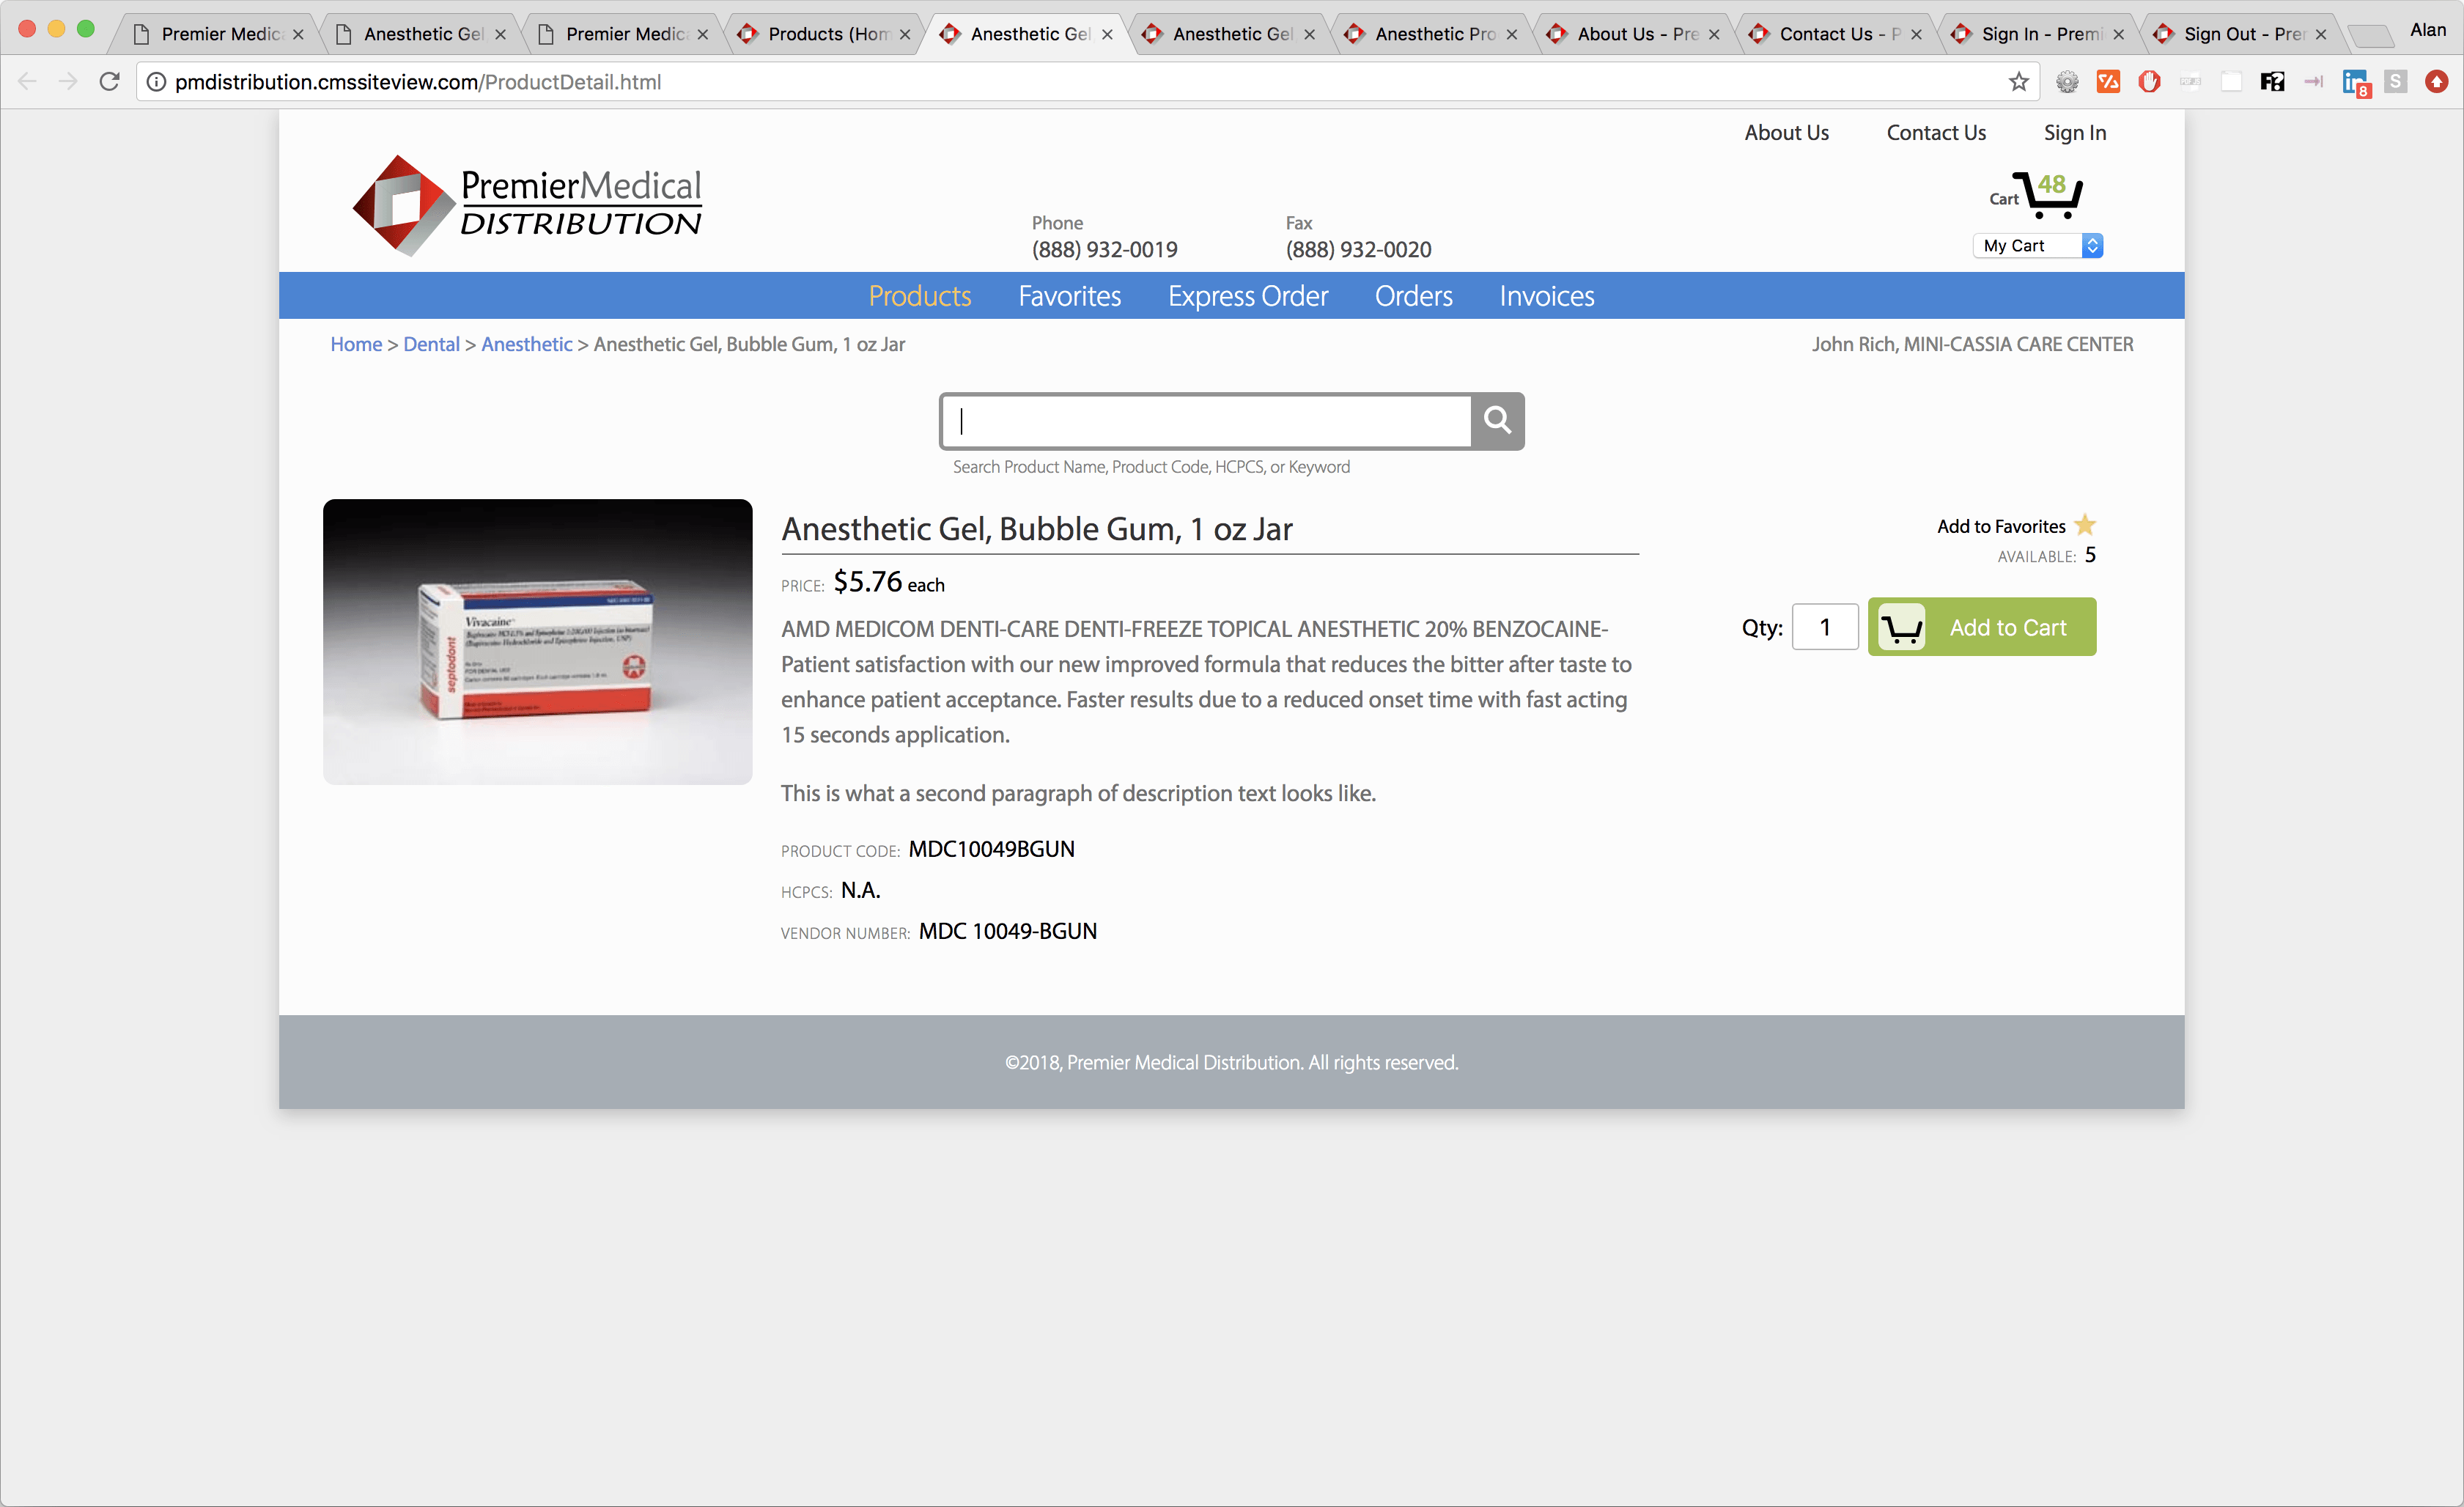
Task: Go back to the previous page
Action: 27,82
